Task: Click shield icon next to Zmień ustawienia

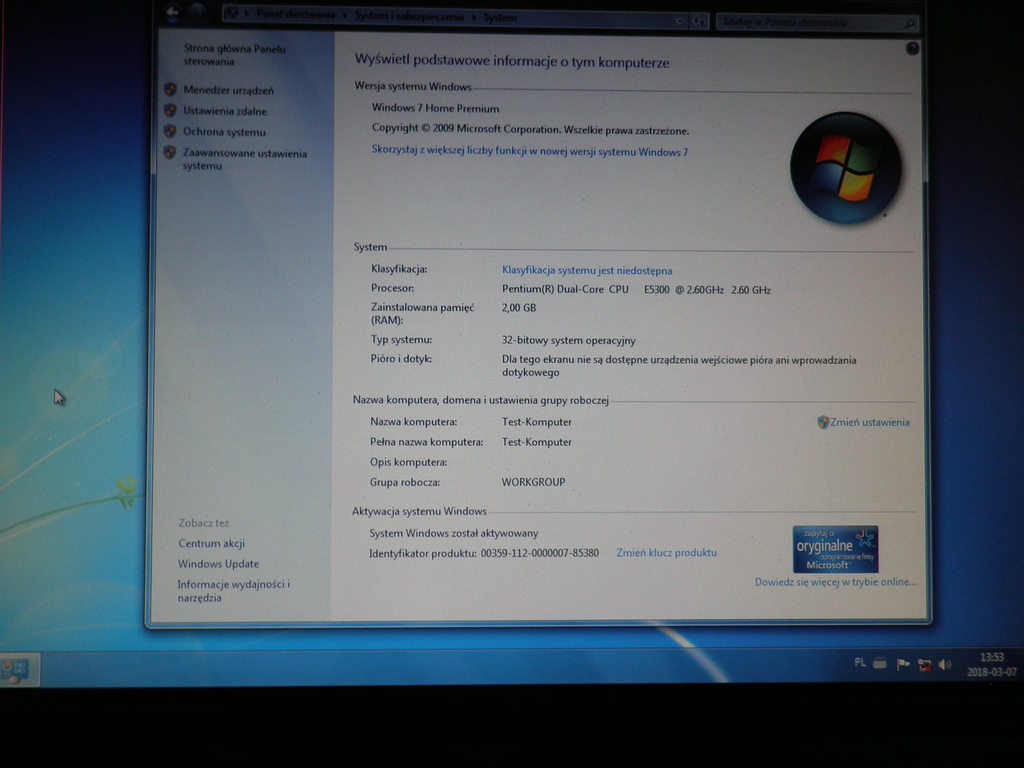Action: pyautogui.click(x=823, y=423)
